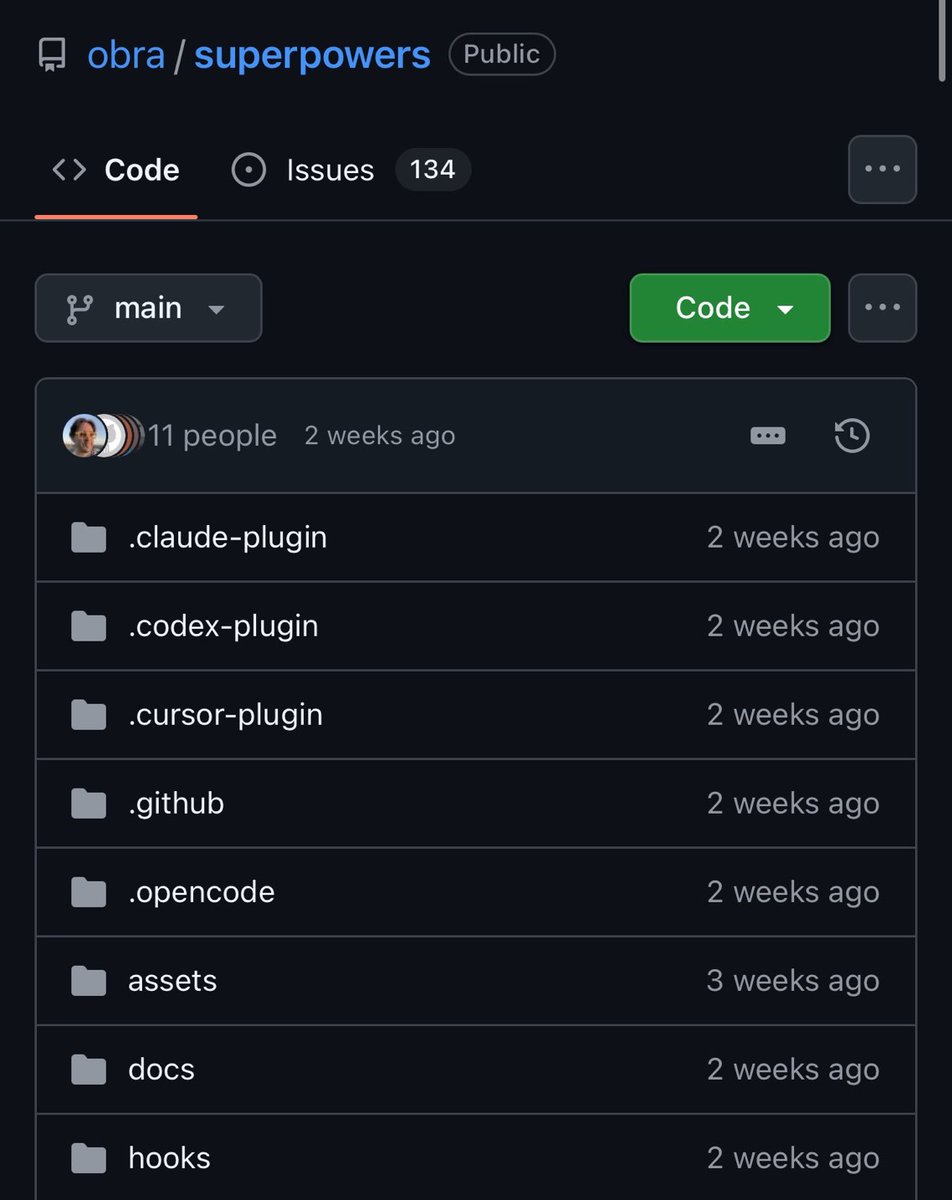Open the .codex-plugin folder
This screenshot has height=1200, width=952.
223,626
